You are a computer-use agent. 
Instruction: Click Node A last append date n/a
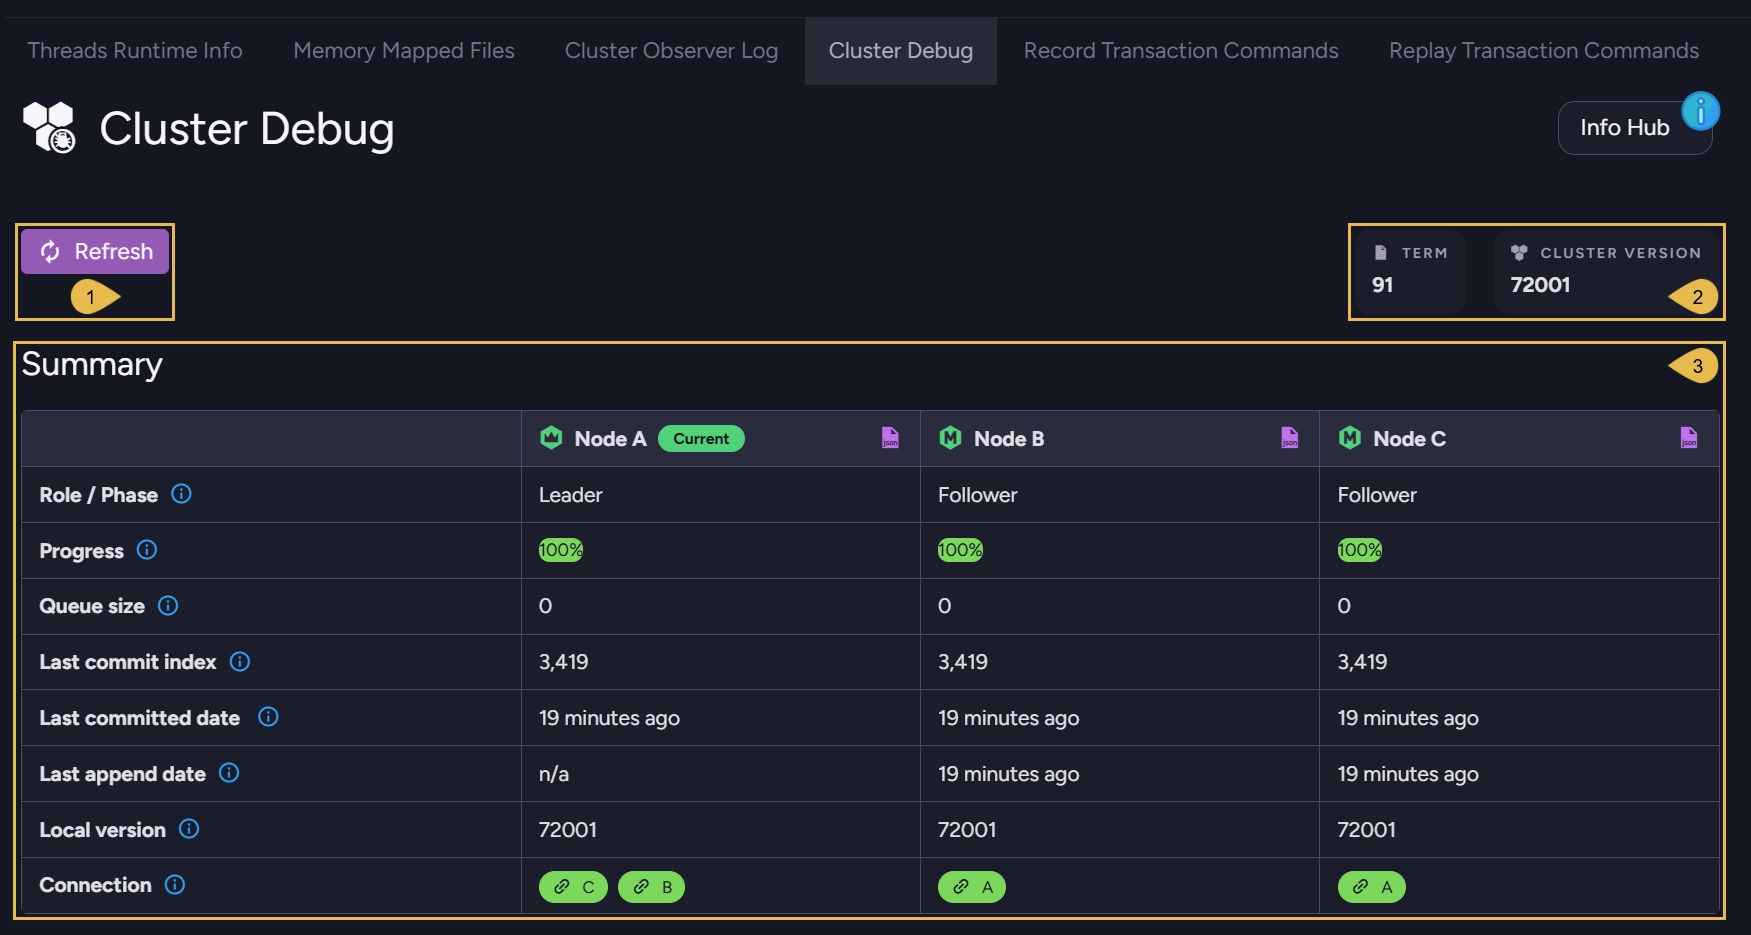click(x=554, y=774)
